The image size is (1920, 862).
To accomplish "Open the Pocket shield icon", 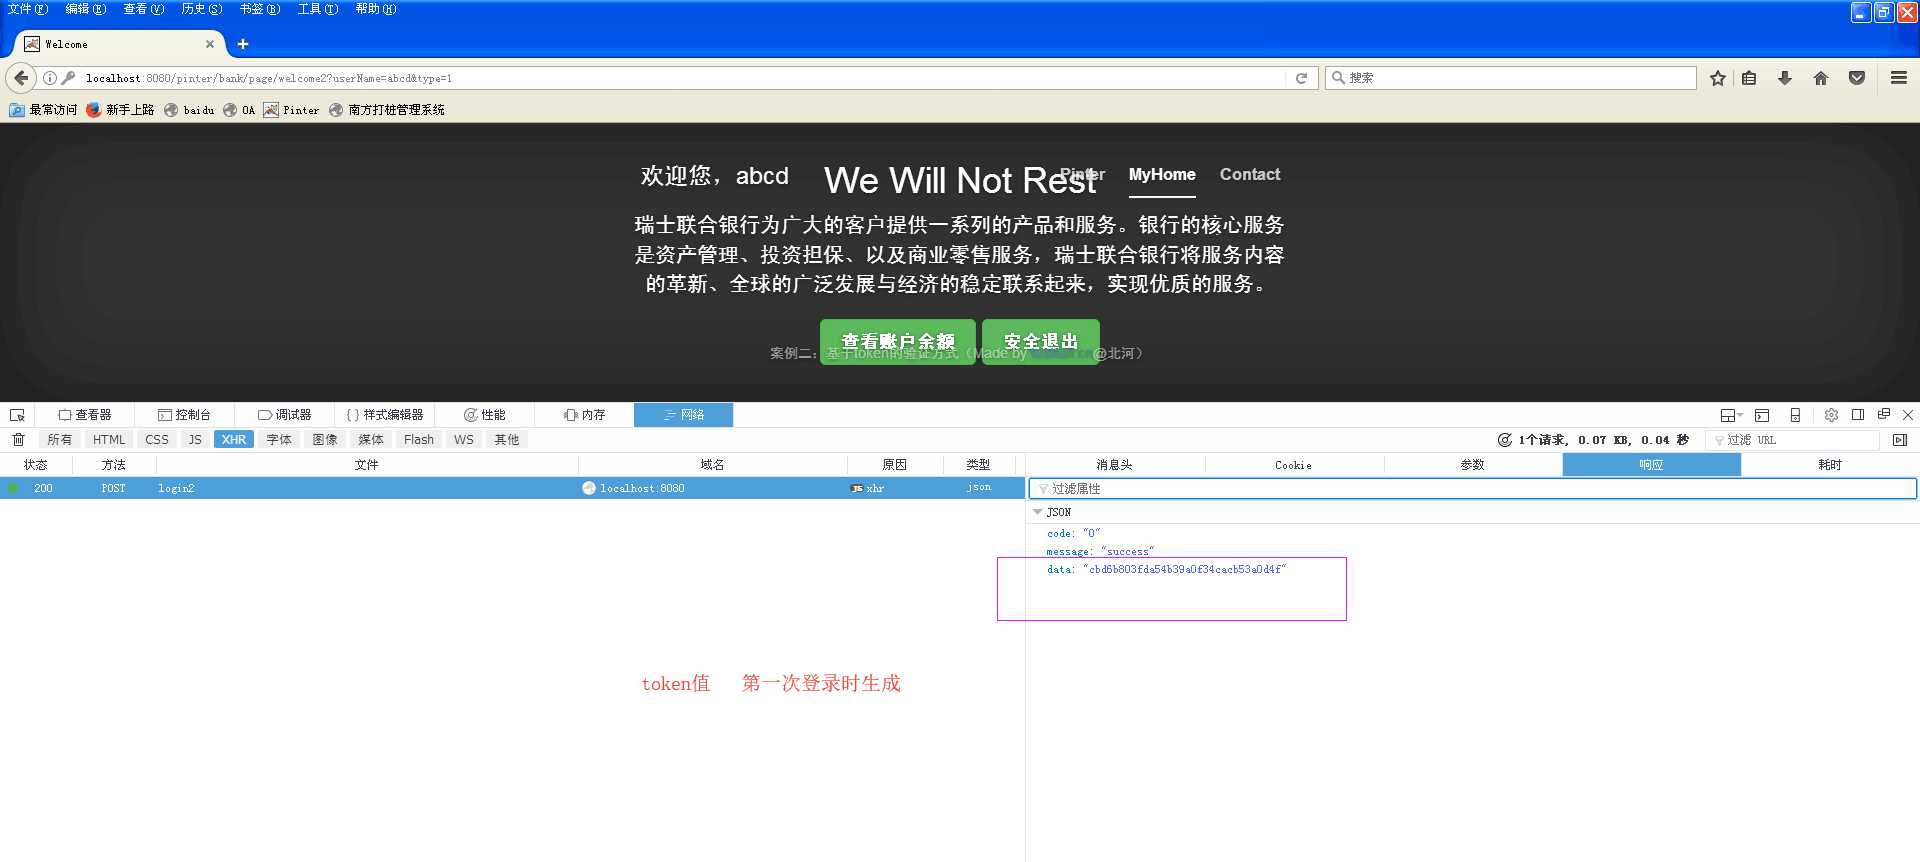I will (1857, 78).
